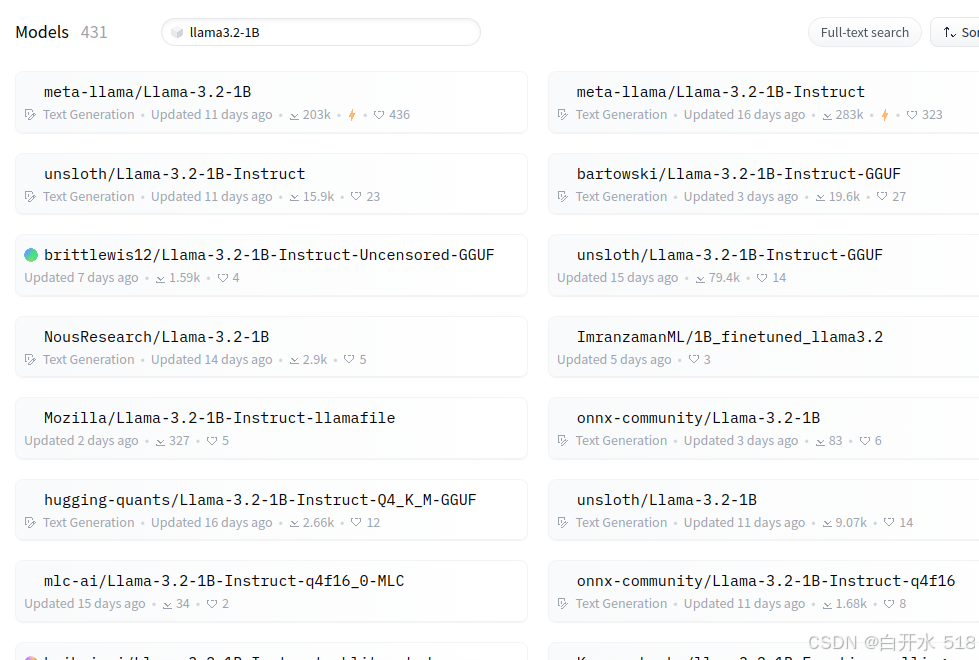Click inference lightning icon on meta-llama/Llama-3.2-1B
The image size is (979, 660).
pyautogui.click(x=352, y=115)
